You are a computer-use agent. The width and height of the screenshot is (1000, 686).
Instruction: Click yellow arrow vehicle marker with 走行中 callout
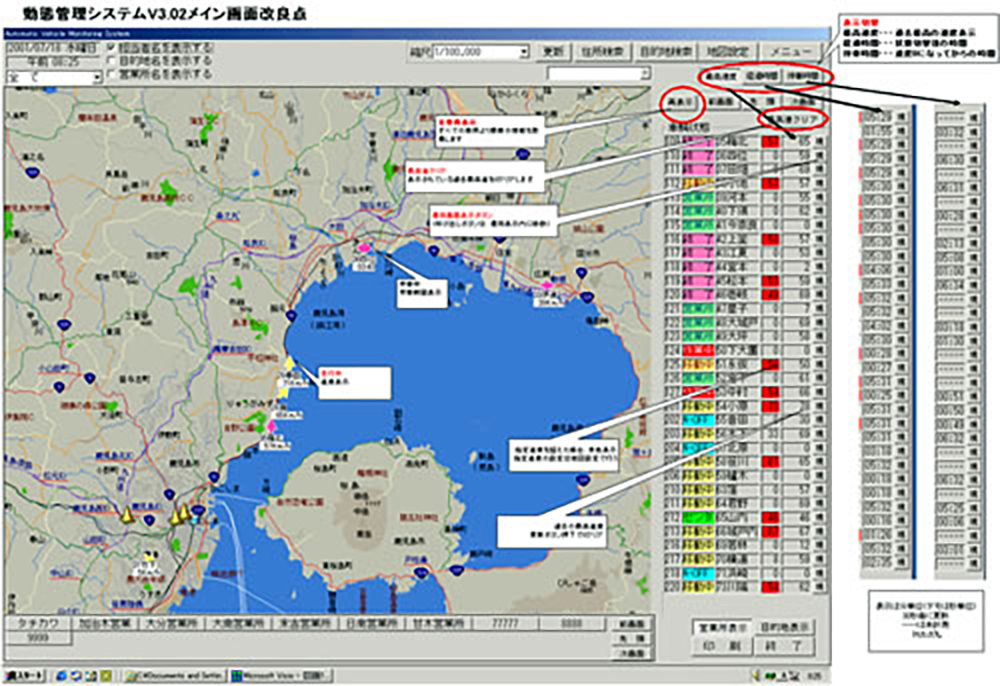(x=289, y=363)
